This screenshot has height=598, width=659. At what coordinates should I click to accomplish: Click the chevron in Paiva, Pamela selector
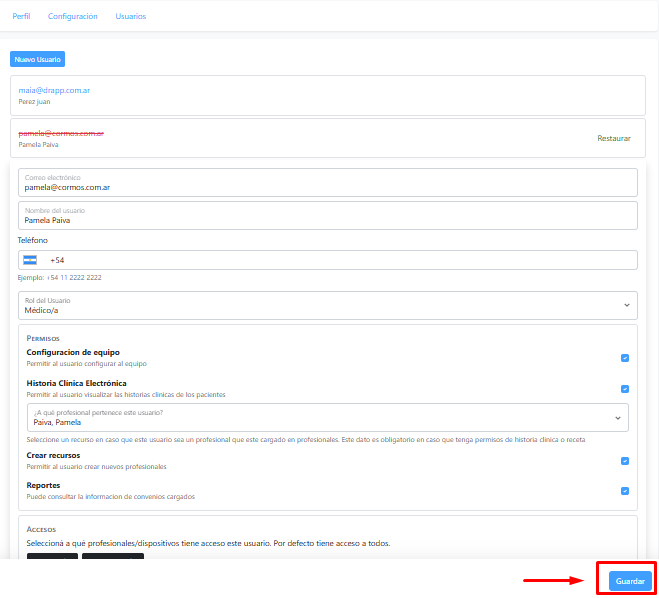pos(618,418)
